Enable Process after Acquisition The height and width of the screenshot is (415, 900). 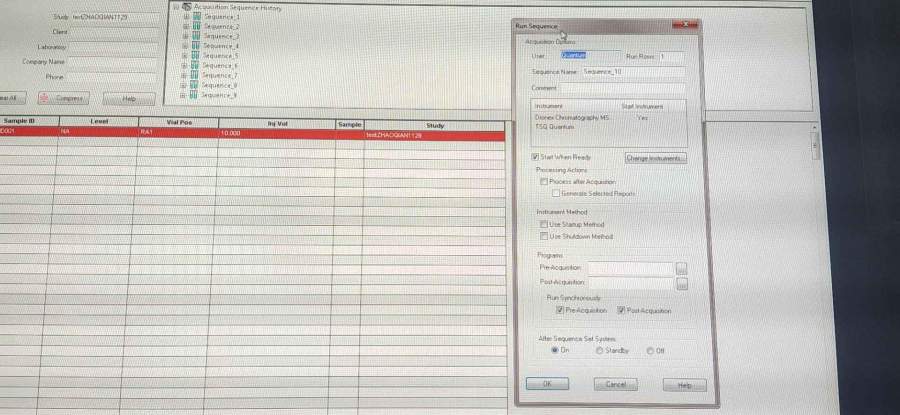tap(544, 181)
